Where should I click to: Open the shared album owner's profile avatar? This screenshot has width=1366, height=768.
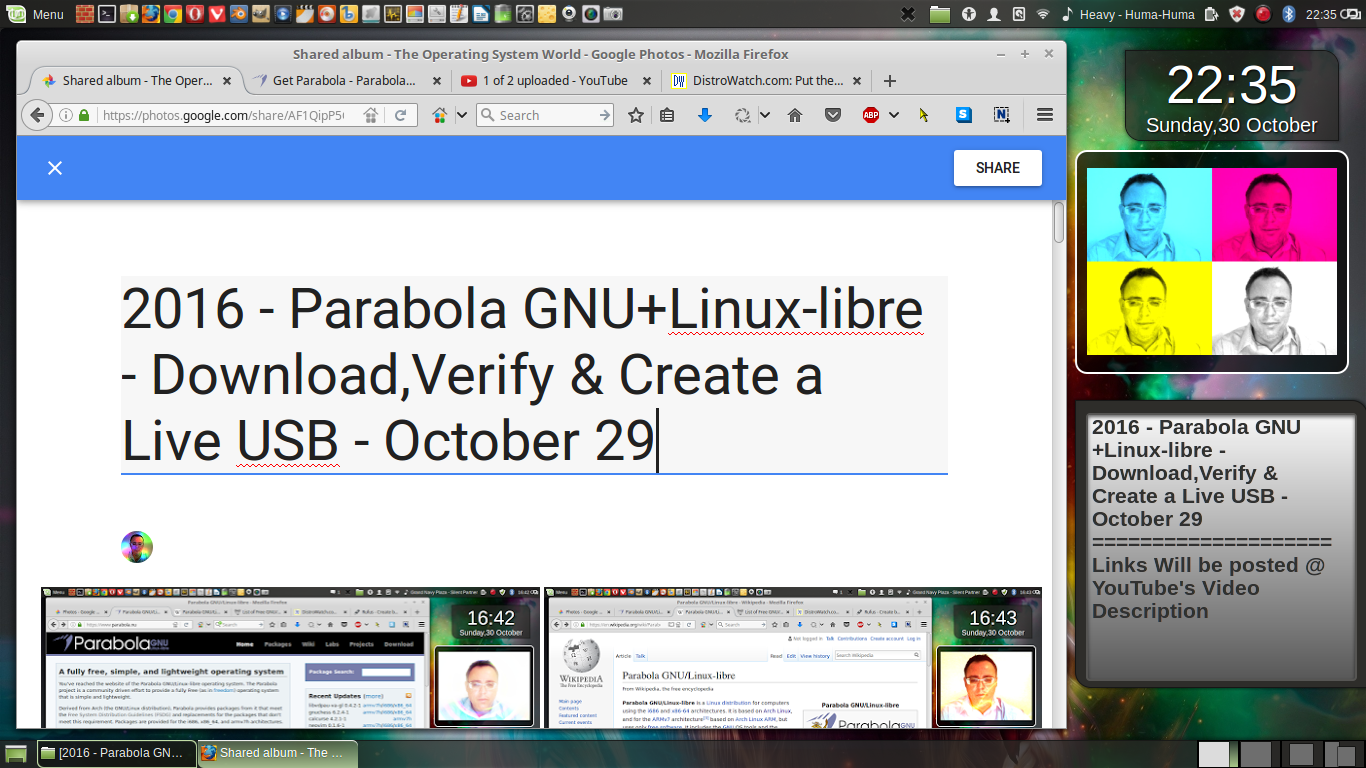click(x=136, y=547)
